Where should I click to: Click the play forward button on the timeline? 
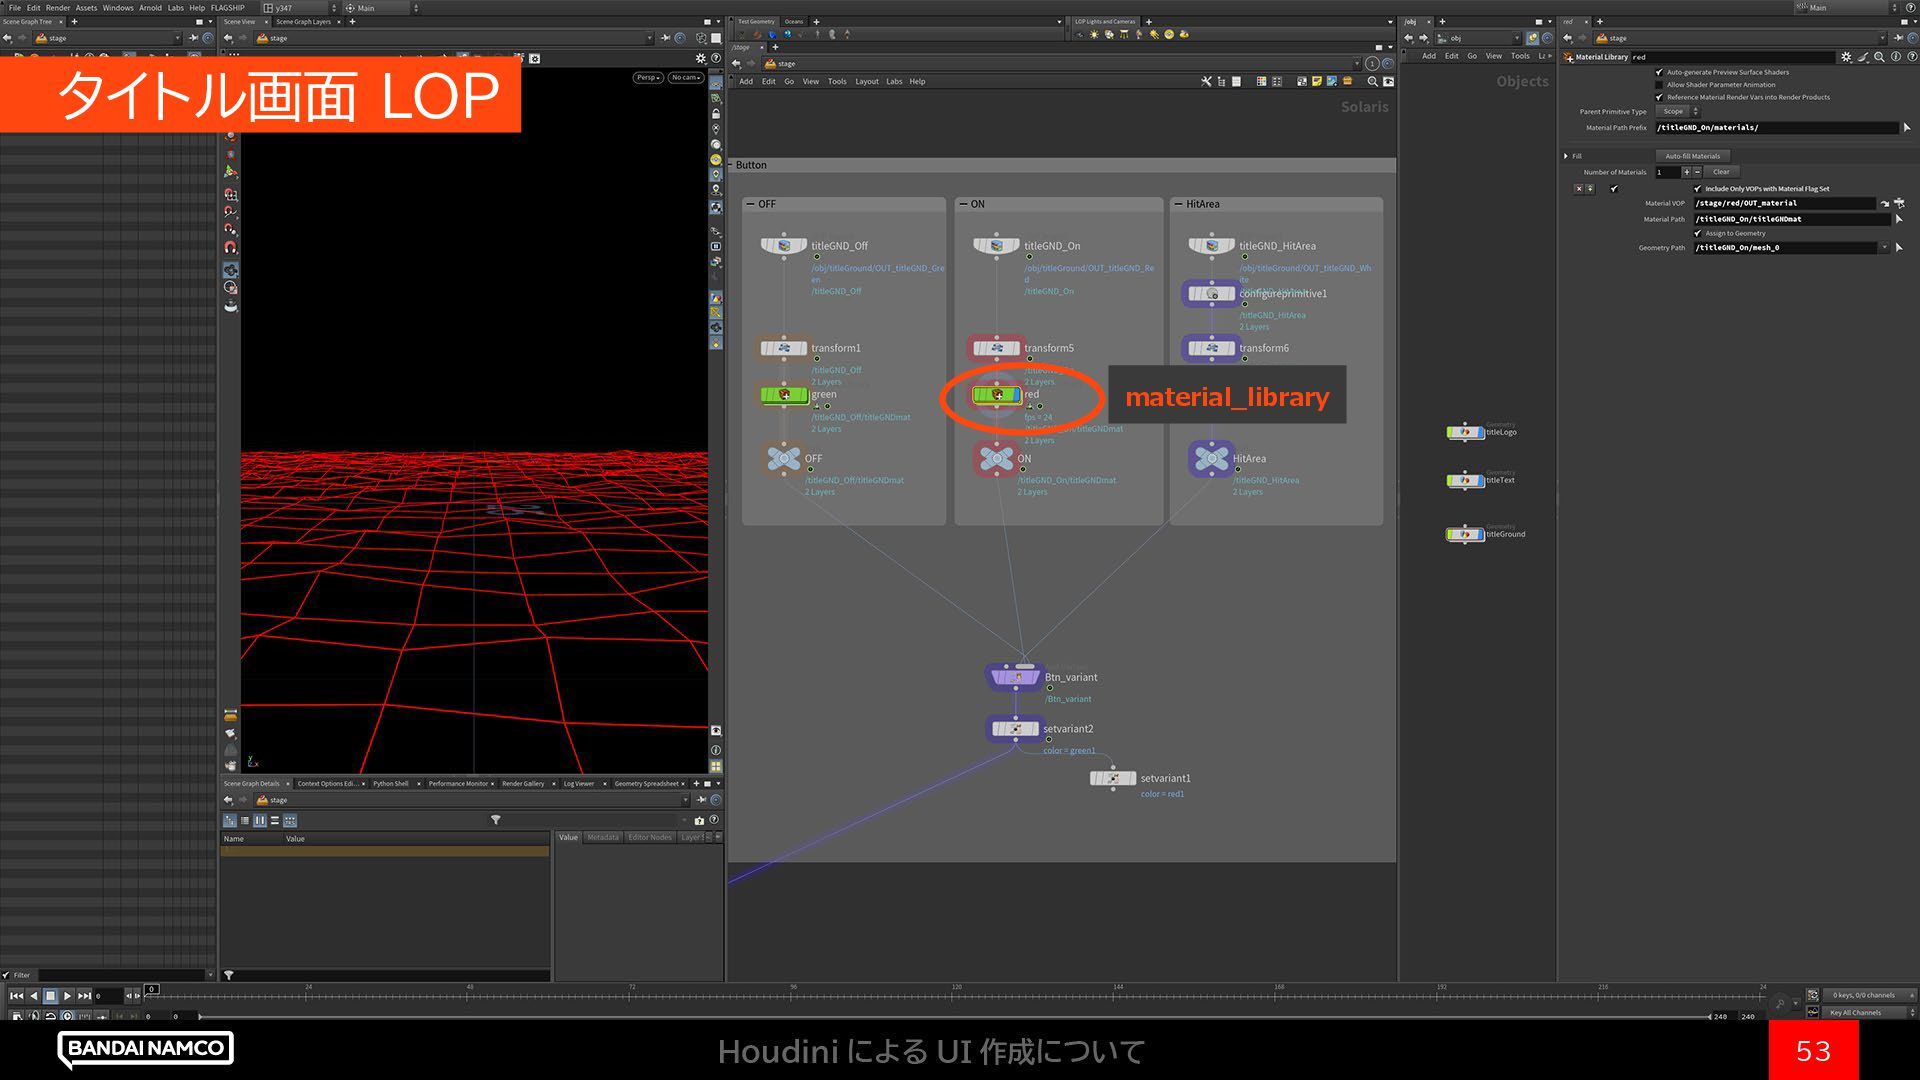tap(67, 996)
